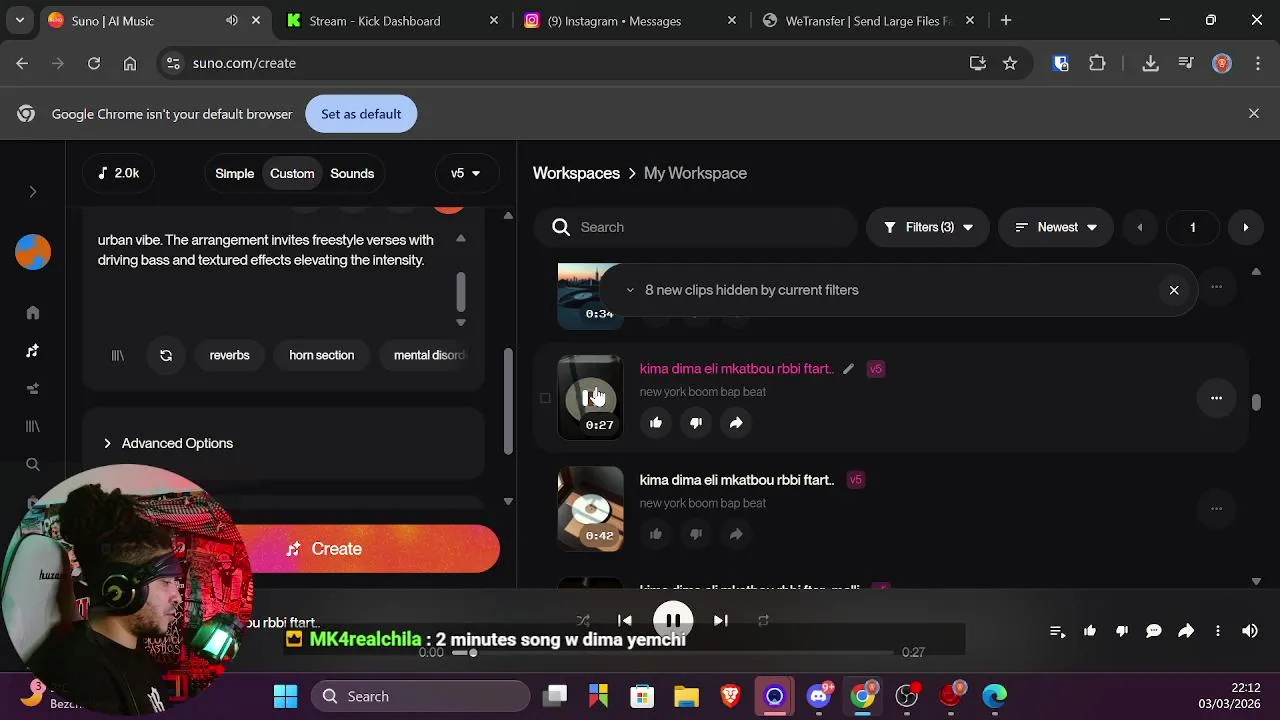Viewport: 1280px width, 720px height.
Task: Open player more-options menu
Action: pyautogui.click(x=1218, y=631)
